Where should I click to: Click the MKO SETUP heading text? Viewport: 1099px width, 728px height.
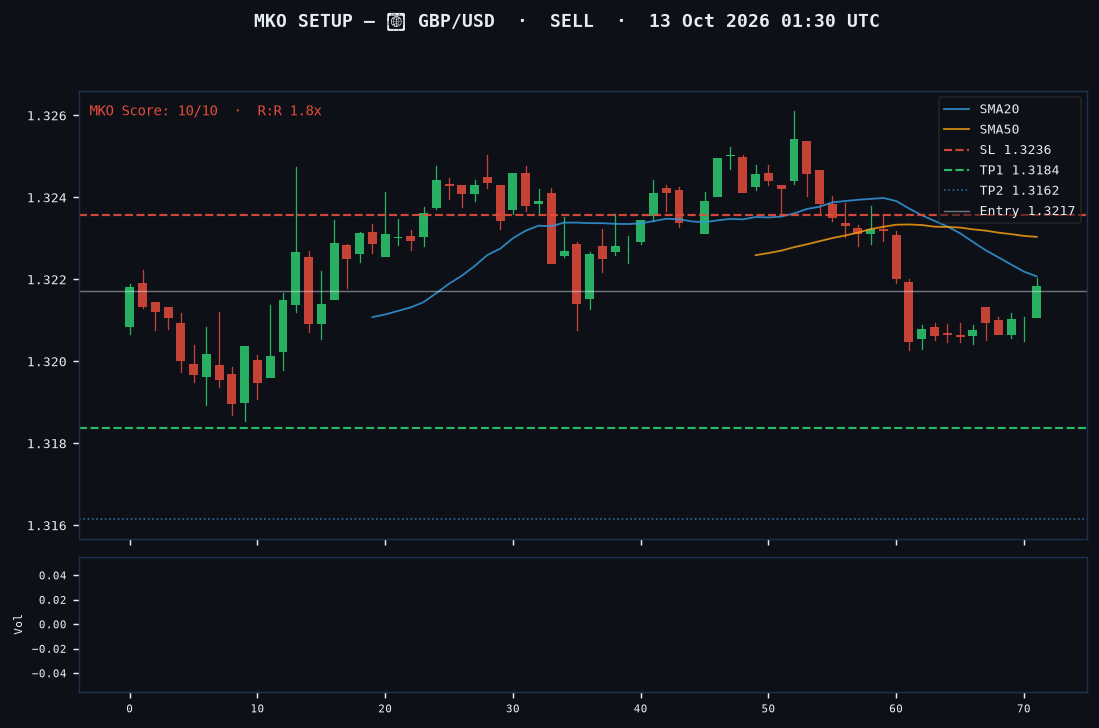tap(303, 21)
